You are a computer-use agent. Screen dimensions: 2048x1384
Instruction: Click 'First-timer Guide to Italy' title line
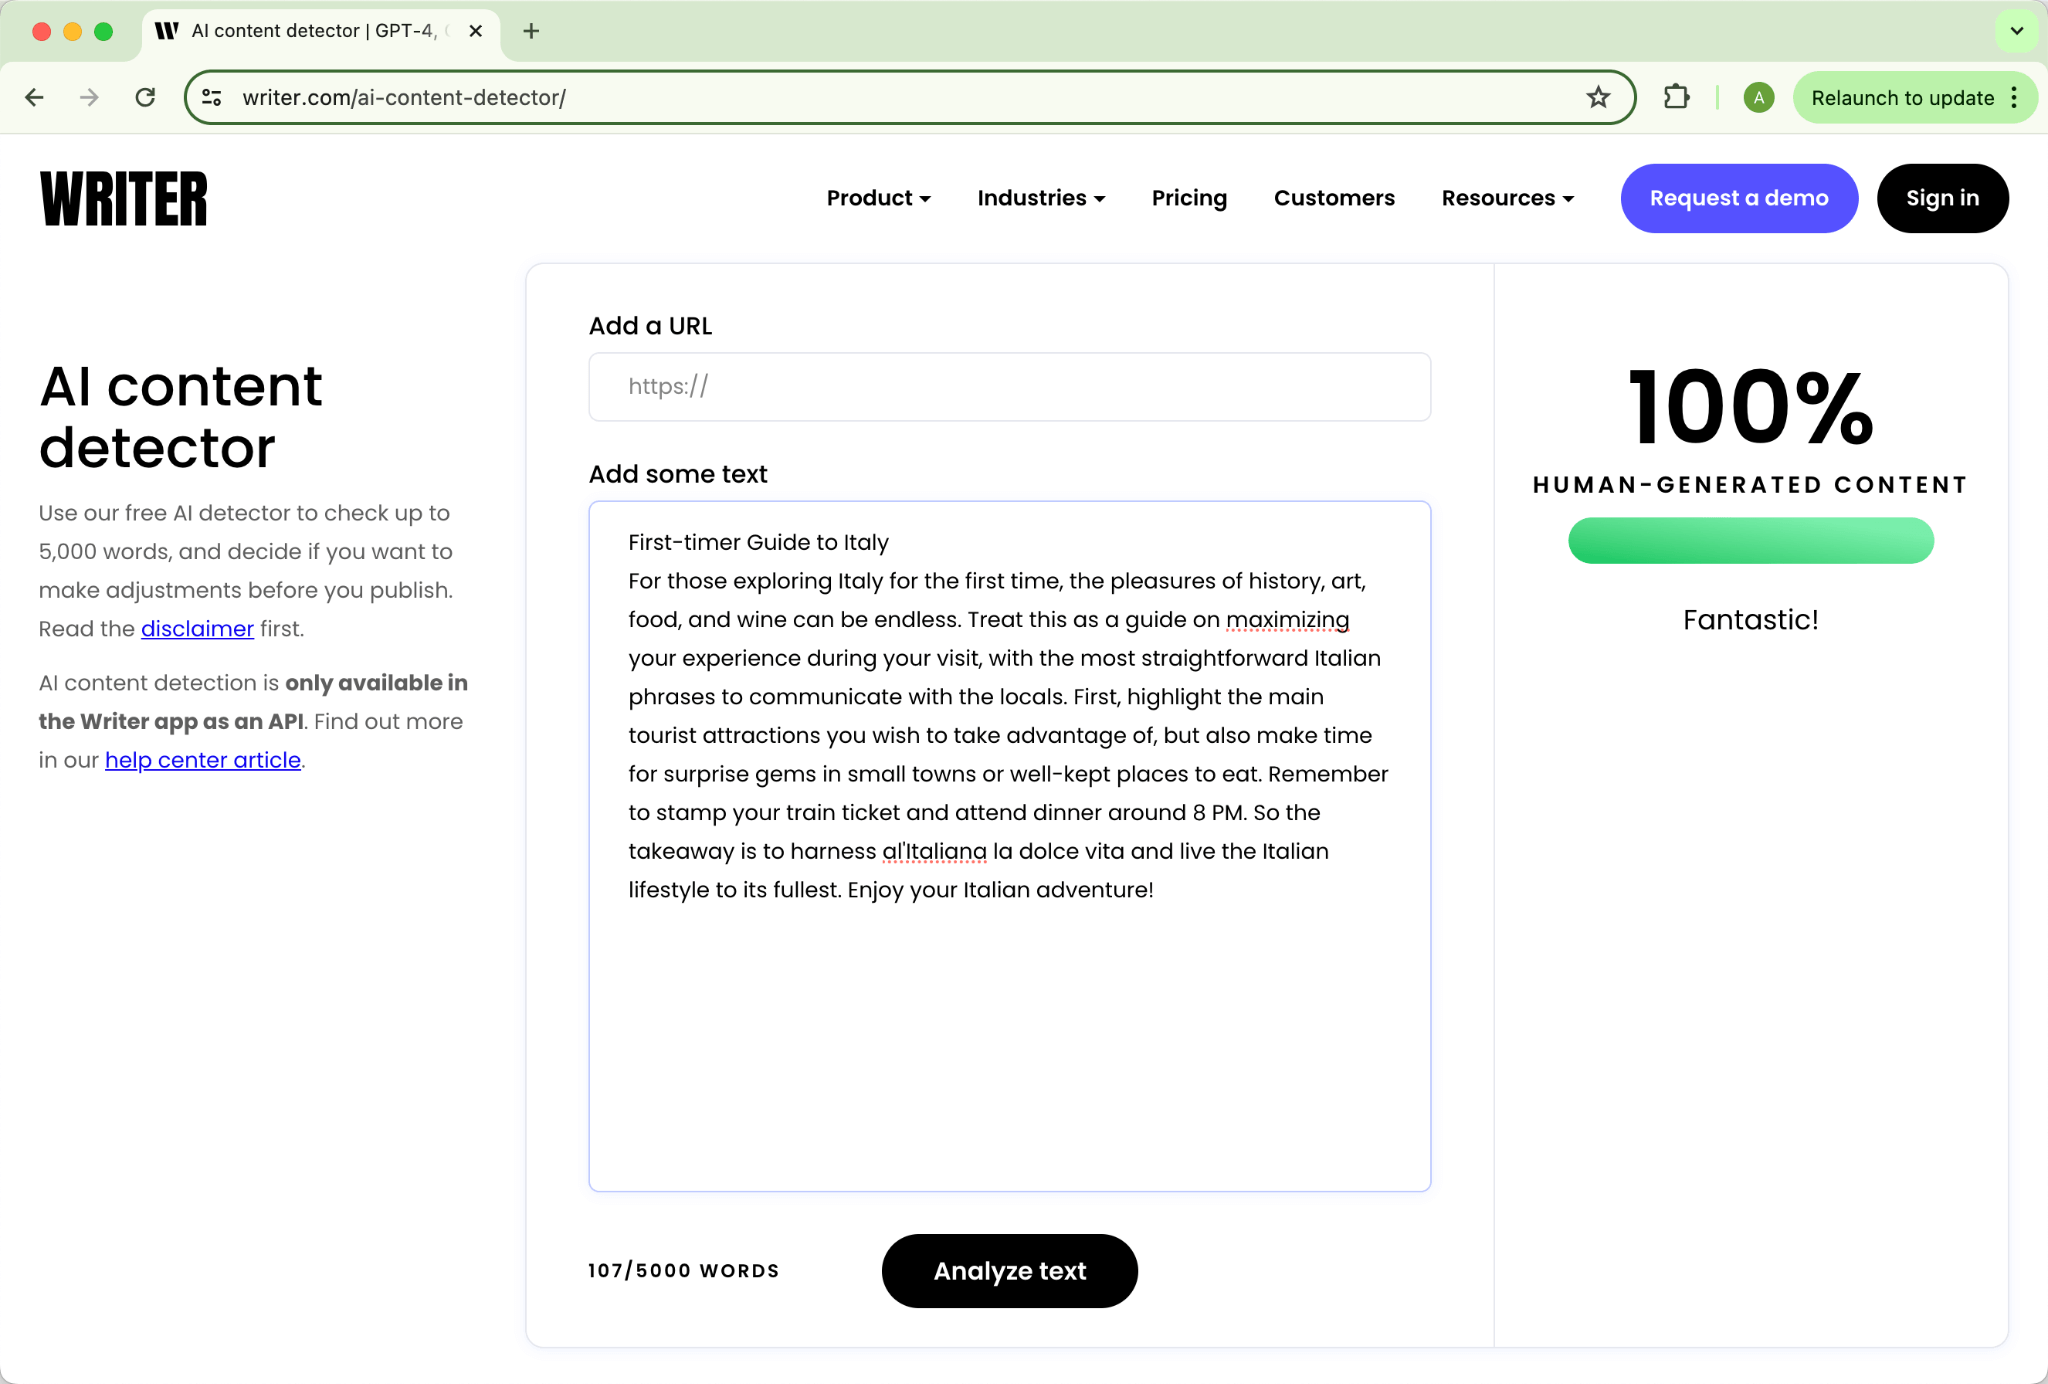click(x=758, y=543)
